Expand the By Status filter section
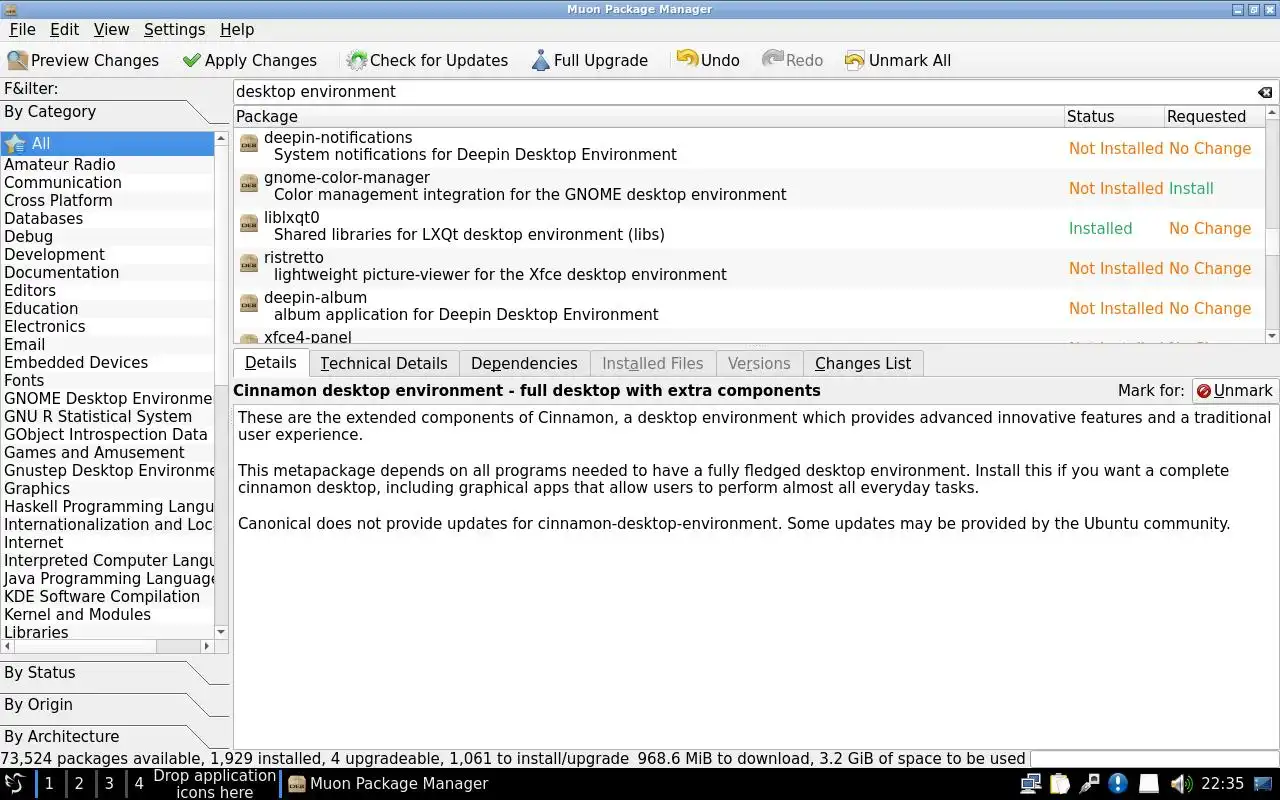Image resolution: width=1280 pixels, height=800 pixels. (115, 673)
